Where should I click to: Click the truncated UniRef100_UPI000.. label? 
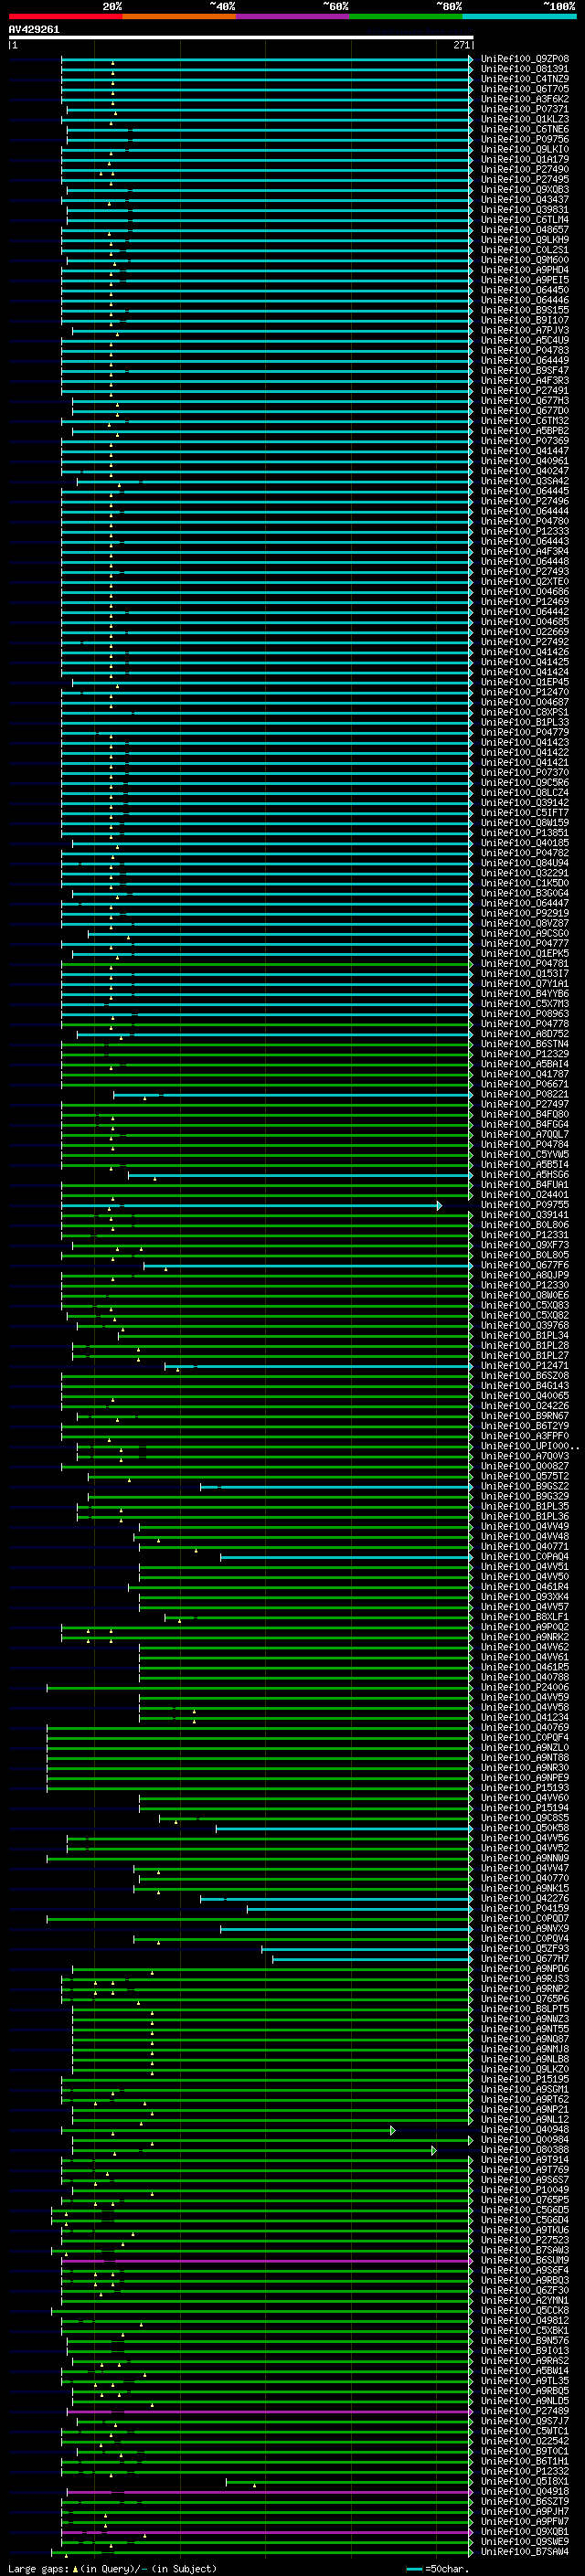(530, 1446)
